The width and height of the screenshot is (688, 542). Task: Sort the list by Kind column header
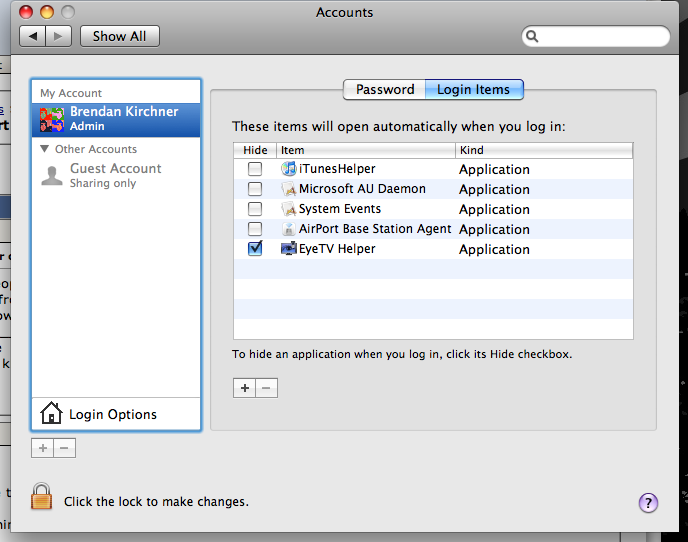tap(543, 150)
